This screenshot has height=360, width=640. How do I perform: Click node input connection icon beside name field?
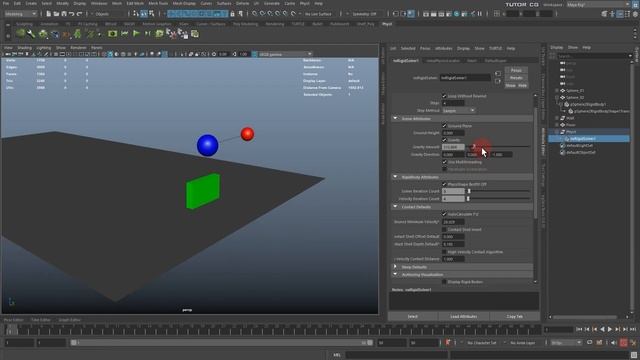tap(498, 74)
